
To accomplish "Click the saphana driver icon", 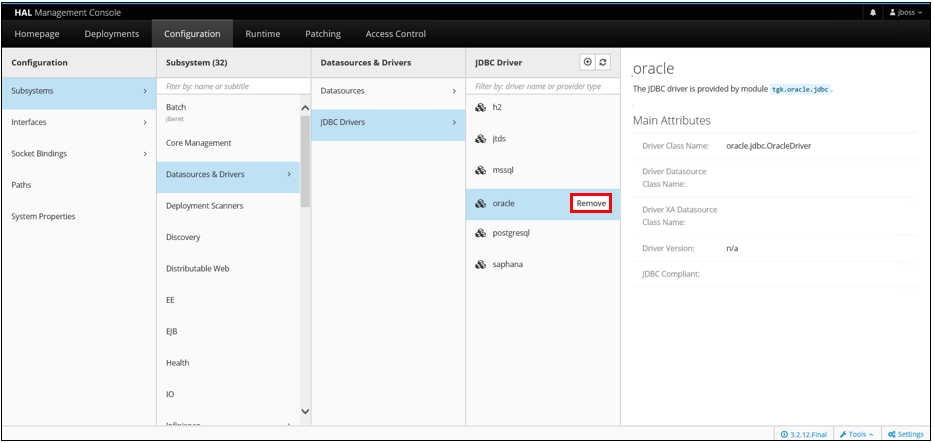I will [480, 264].
